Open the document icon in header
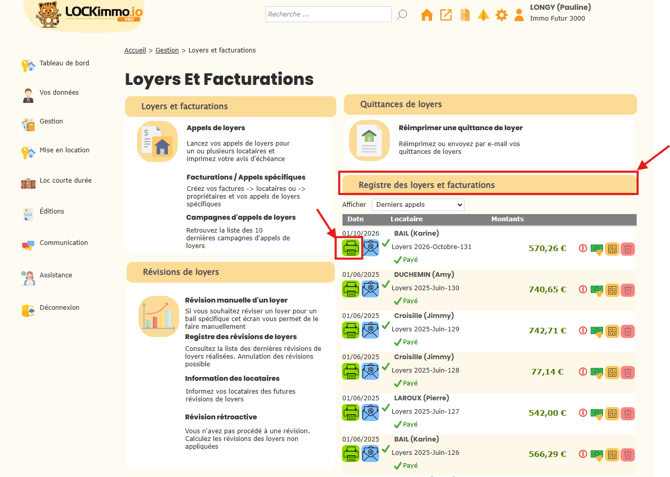The image size is (670, 477). tap(464, 15)
